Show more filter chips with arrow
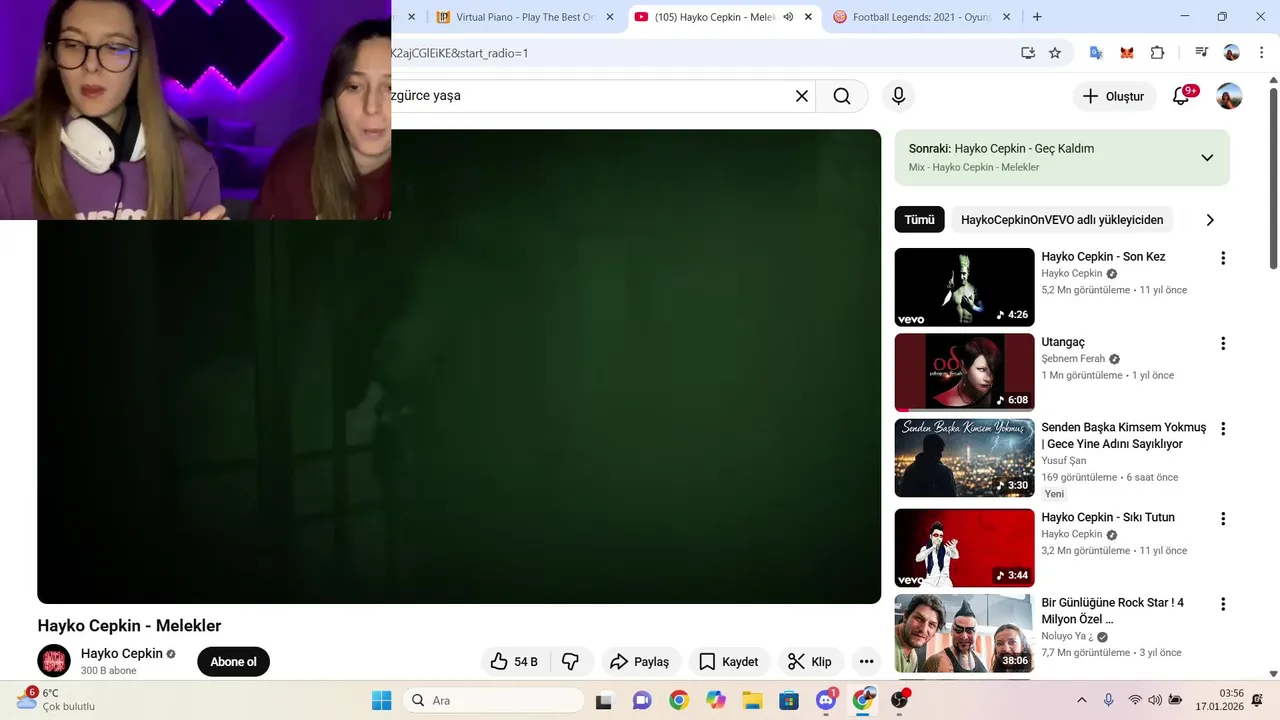Image resolution: width=1280 pixels, height=720 pixels. click(x=1210, y=220)
